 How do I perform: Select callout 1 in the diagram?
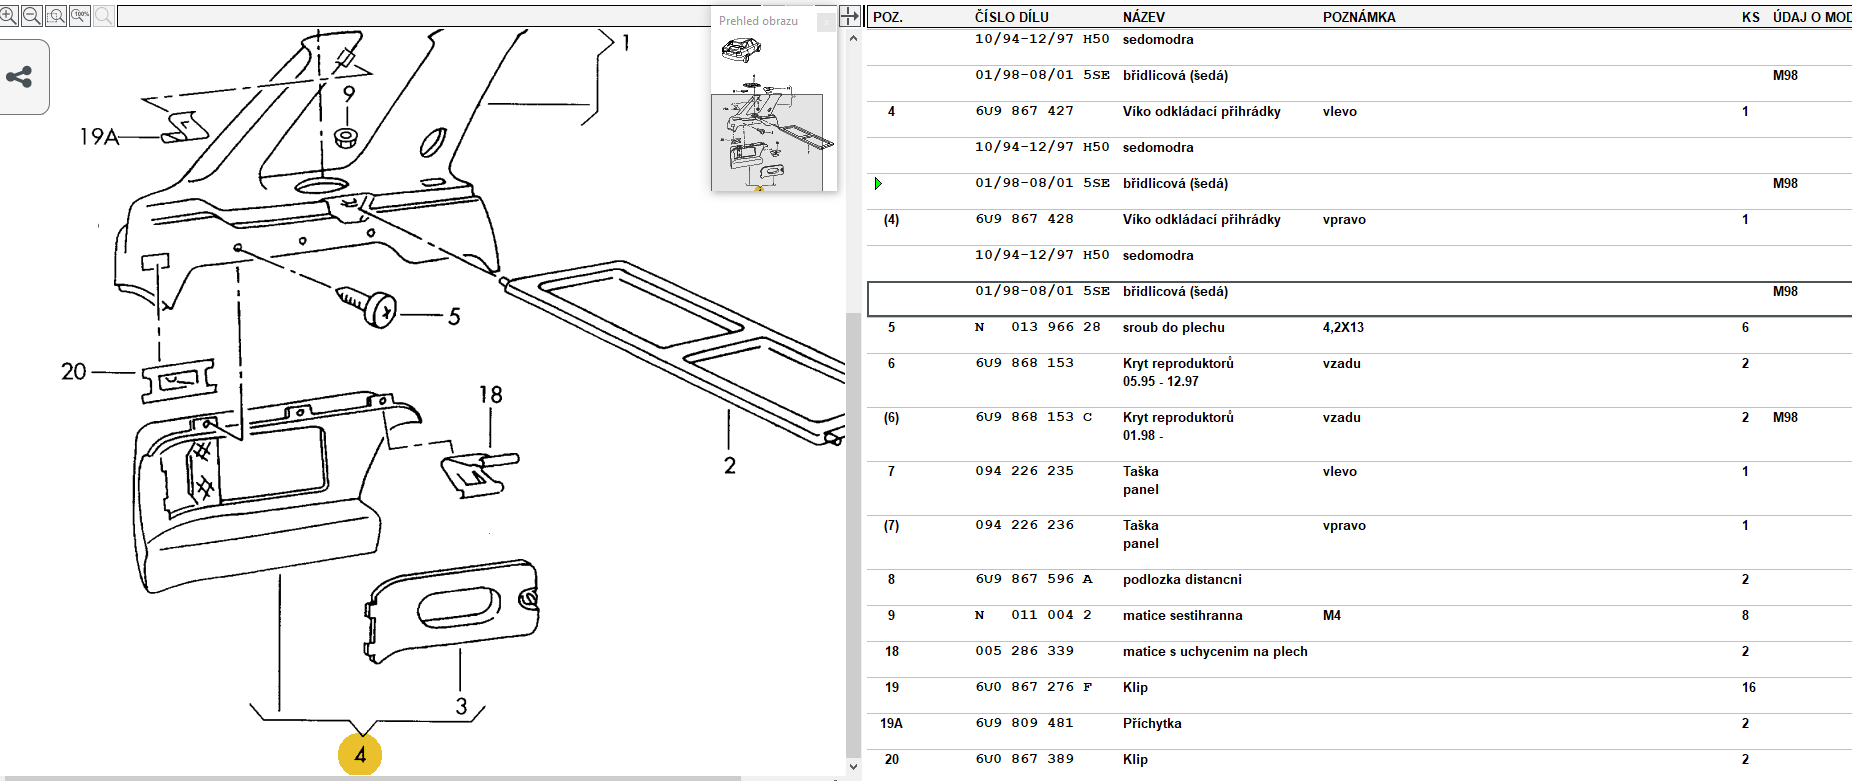tap(626, 42)
